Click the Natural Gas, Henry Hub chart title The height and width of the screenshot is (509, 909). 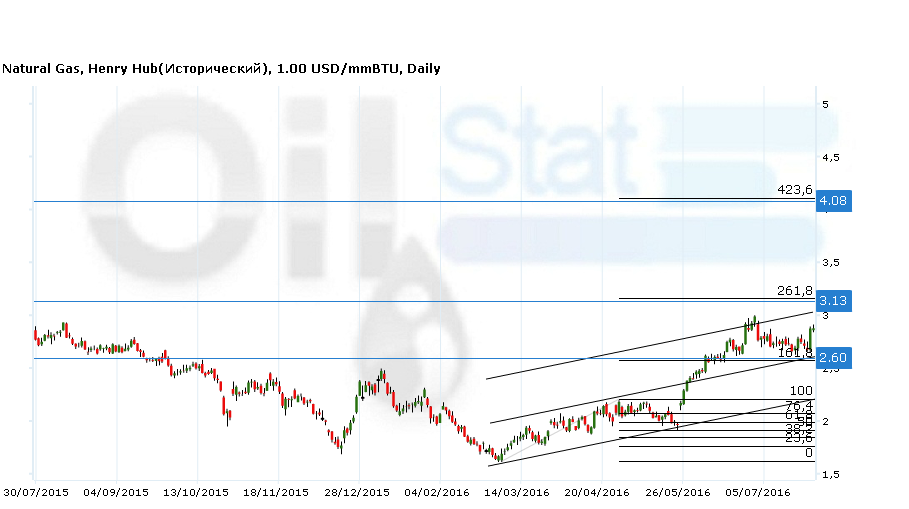221,69
